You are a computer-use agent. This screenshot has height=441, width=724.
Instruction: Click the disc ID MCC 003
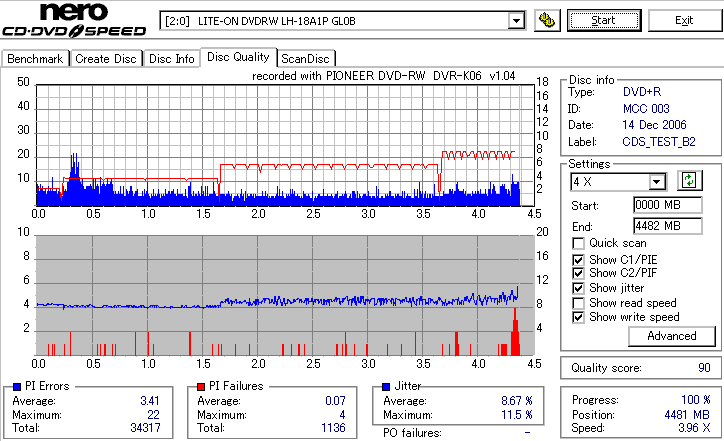[x=646, y=109]
